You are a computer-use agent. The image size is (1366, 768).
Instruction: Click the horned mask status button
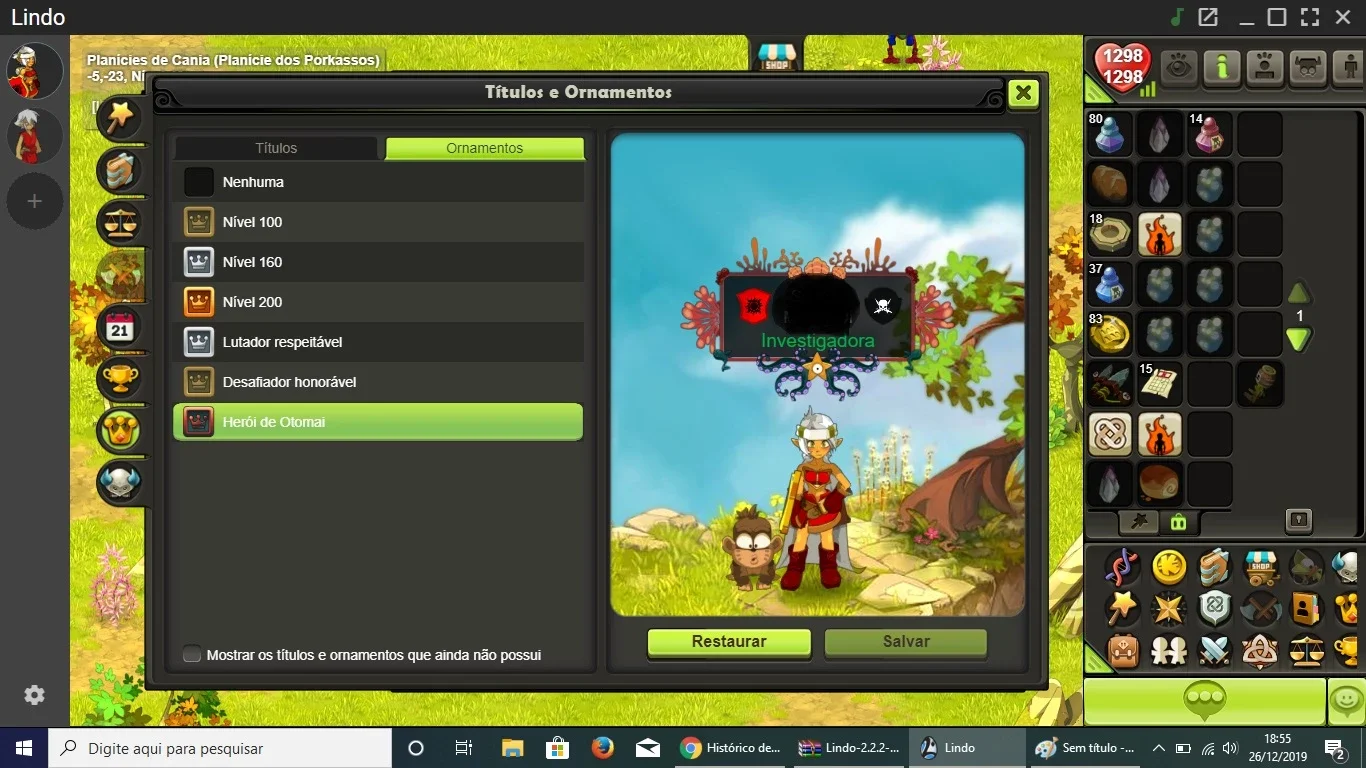(x=1308, y=68)
